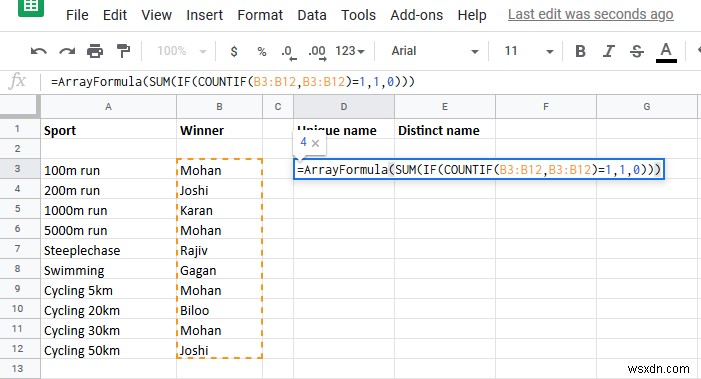Select Mohan in row 9
Screen dimensions: 701x379
[219, 289]
